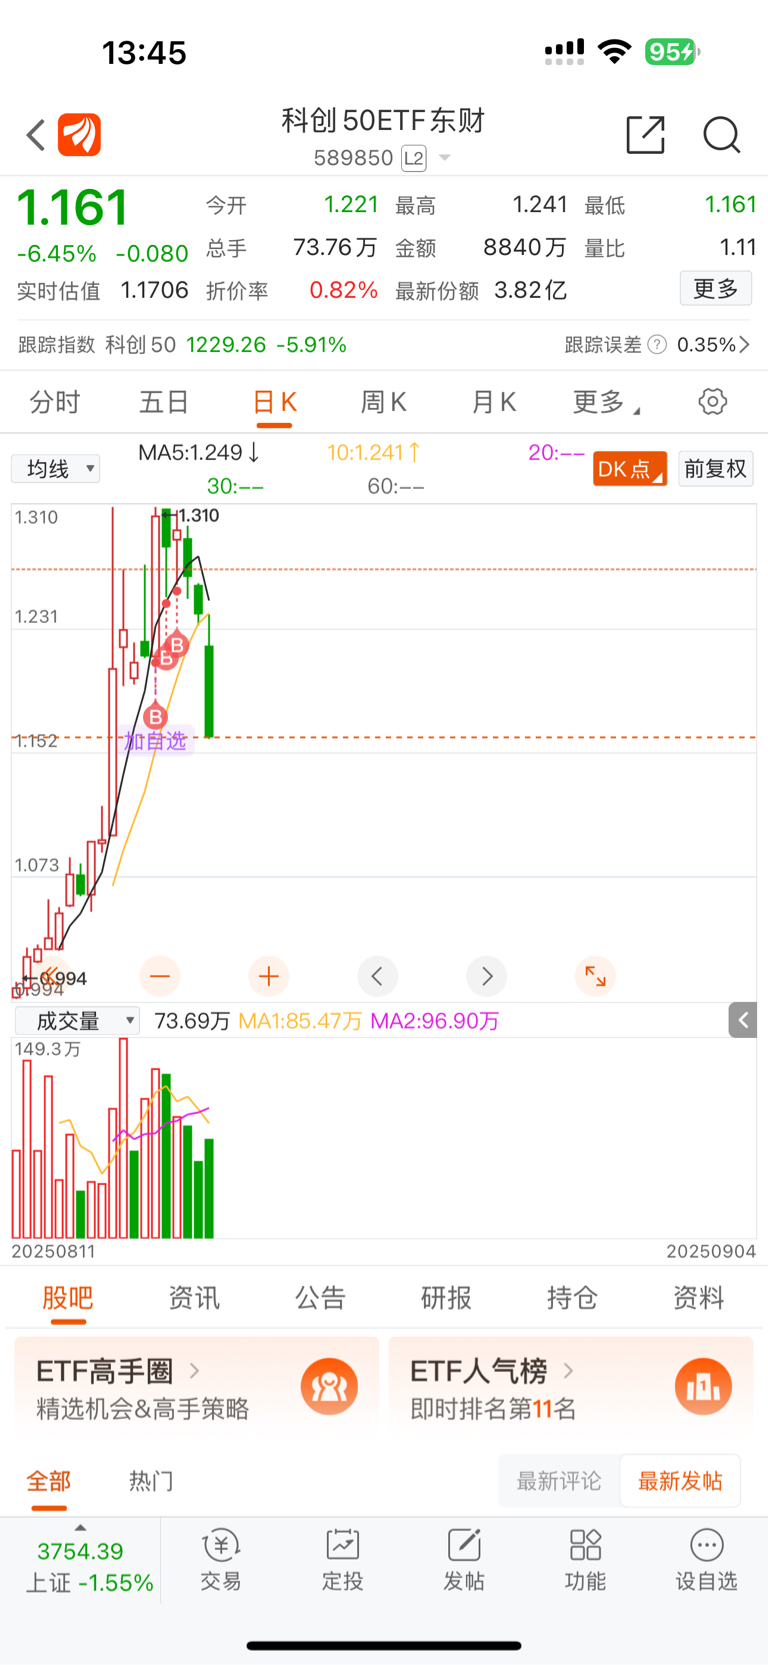768x1665 pixels.
Task: Tap the 设自选 watchlist icon
Action: click(706, 1560)
